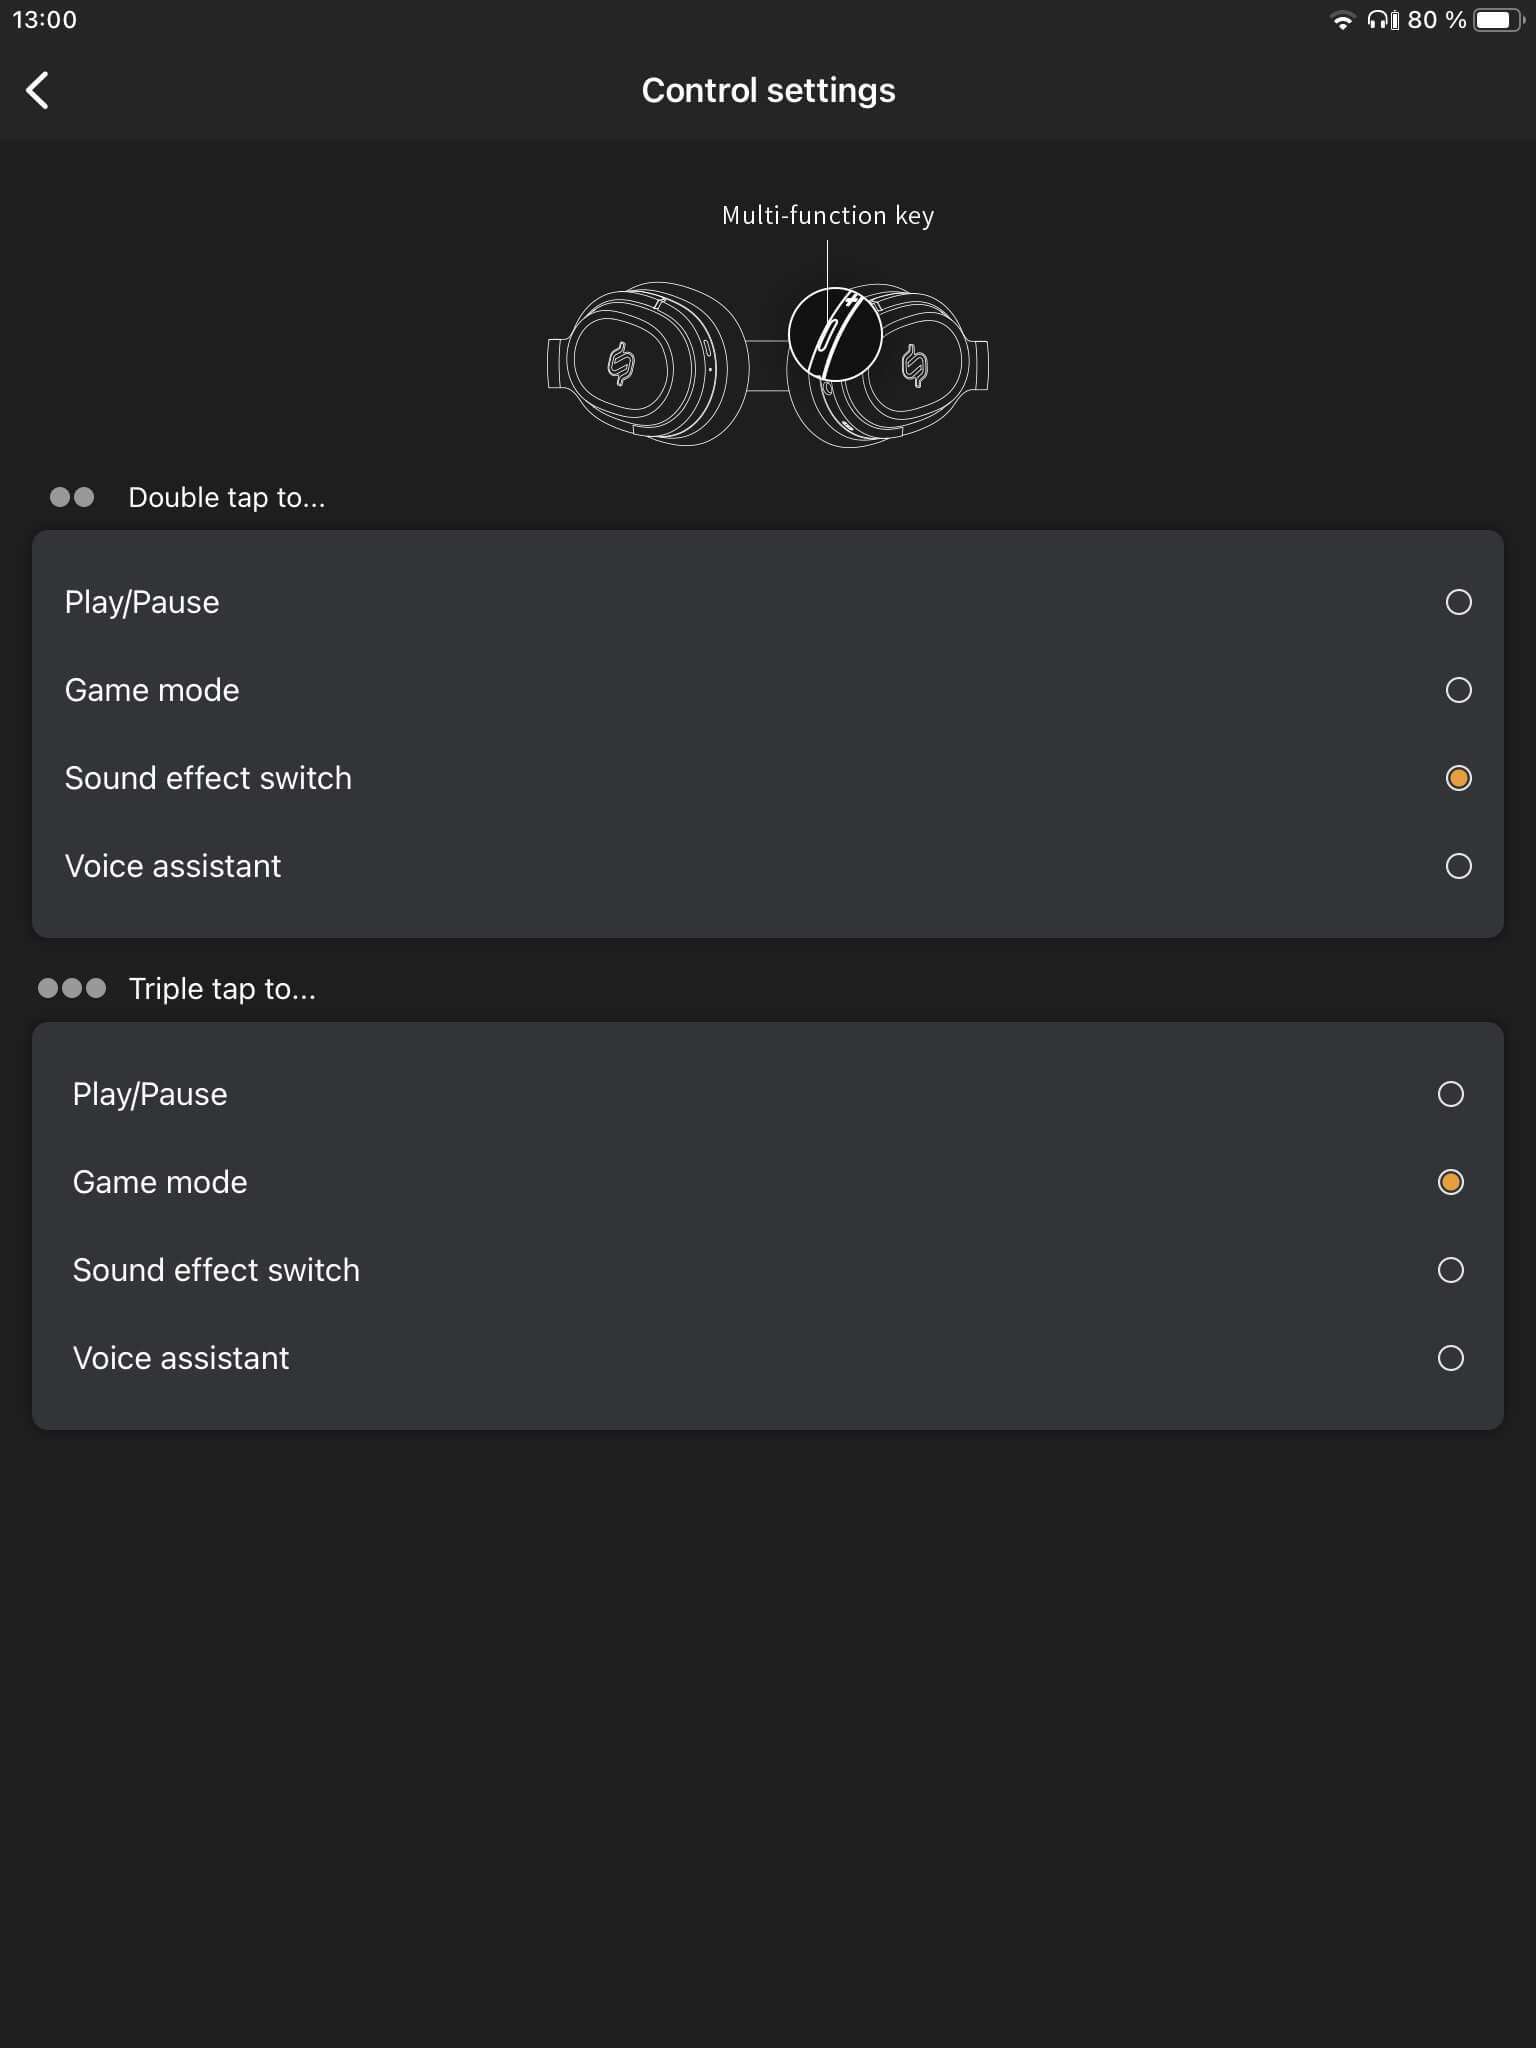
Task: Select Play/Pause radio for double tap
Action: pyautogui.click(x=1458, y=602)
